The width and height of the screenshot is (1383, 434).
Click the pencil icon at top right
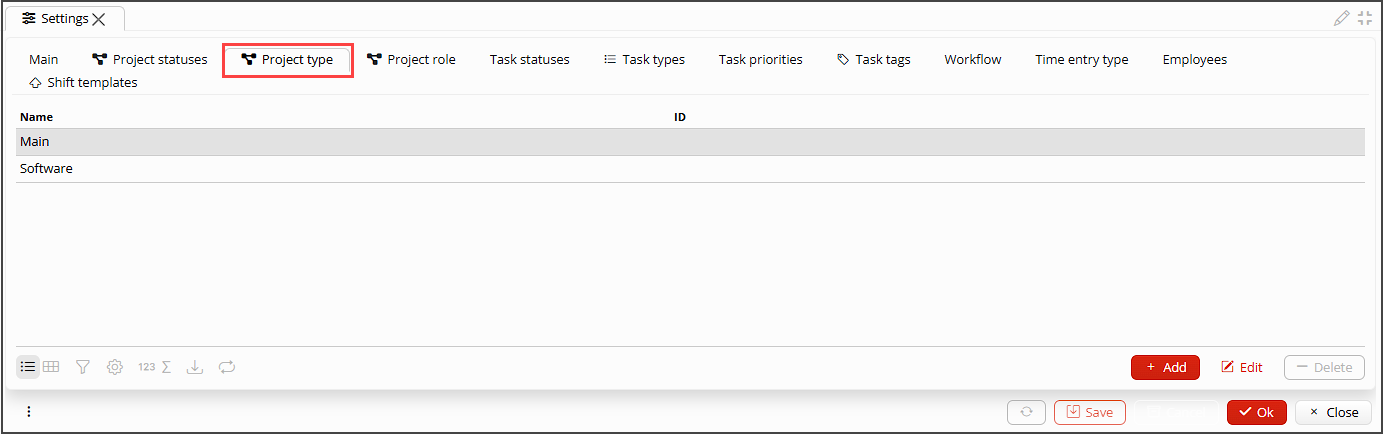[1342, 18]
